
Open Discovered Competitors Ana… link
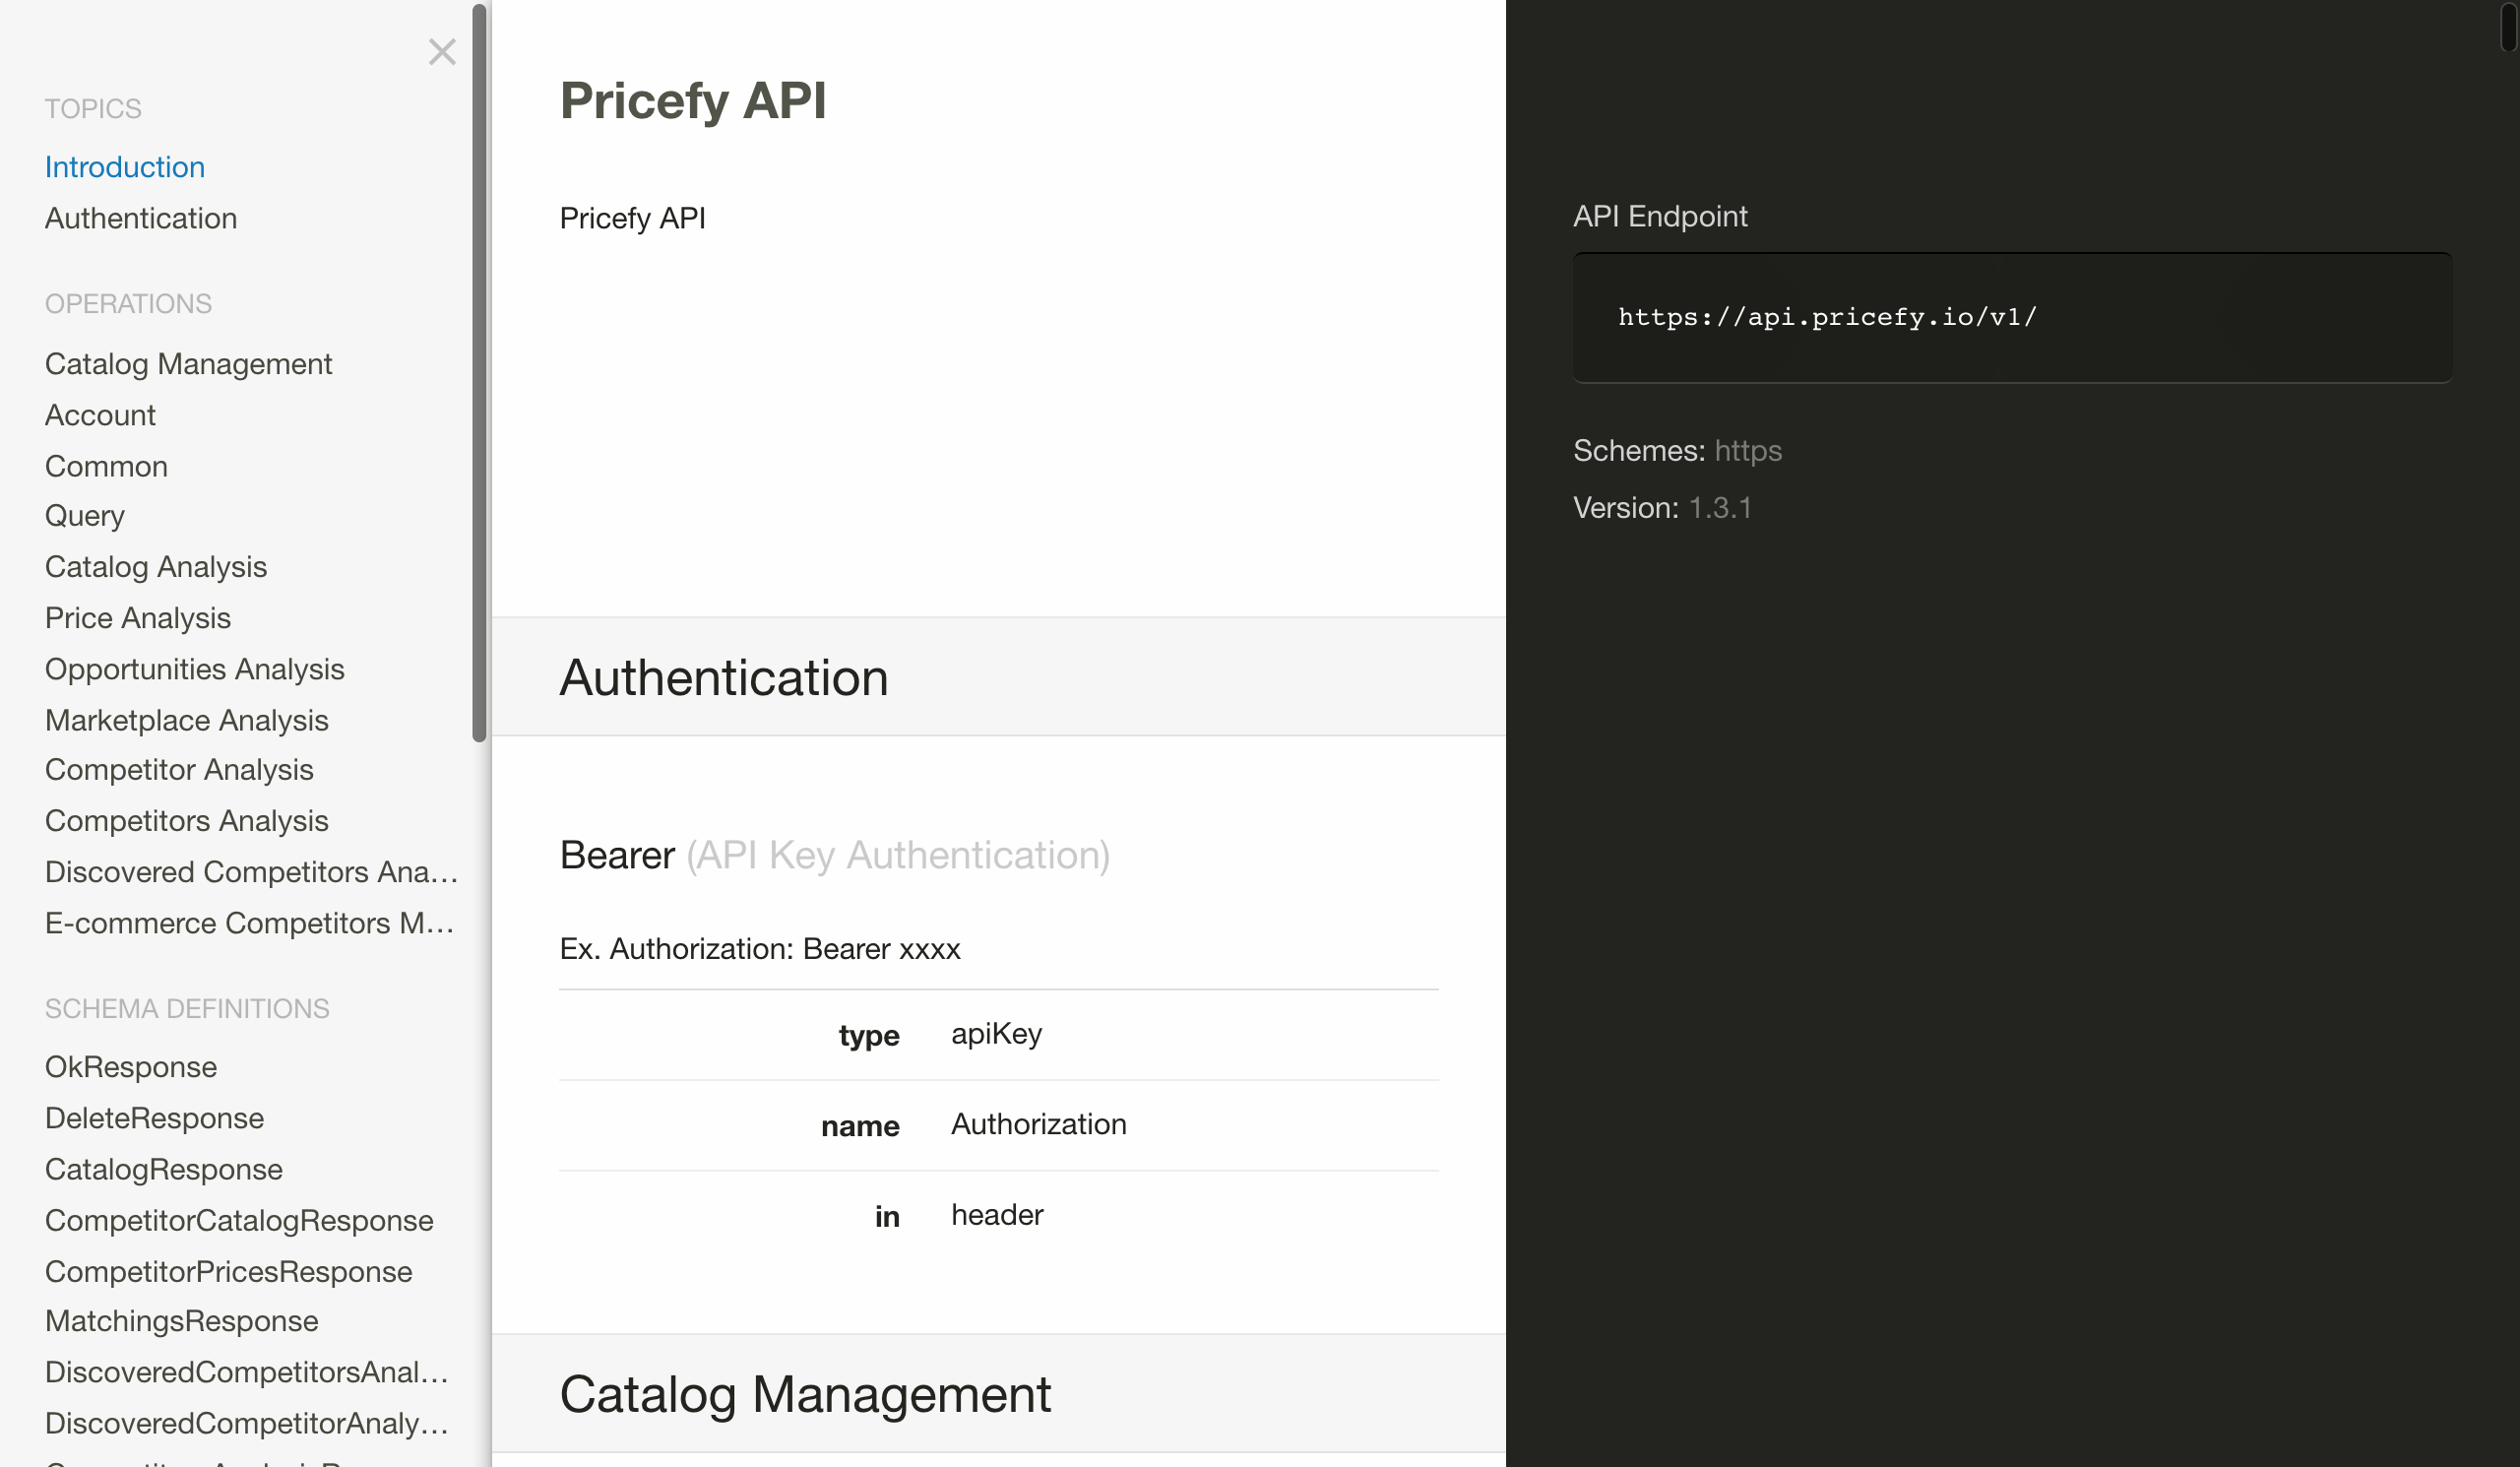[x=252, y=872]
